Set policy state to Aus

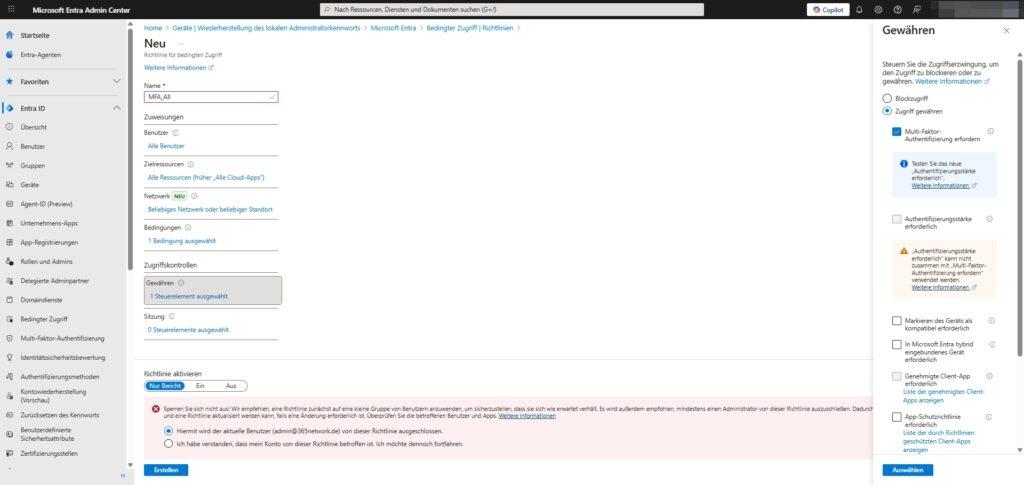tap(231, 386)
